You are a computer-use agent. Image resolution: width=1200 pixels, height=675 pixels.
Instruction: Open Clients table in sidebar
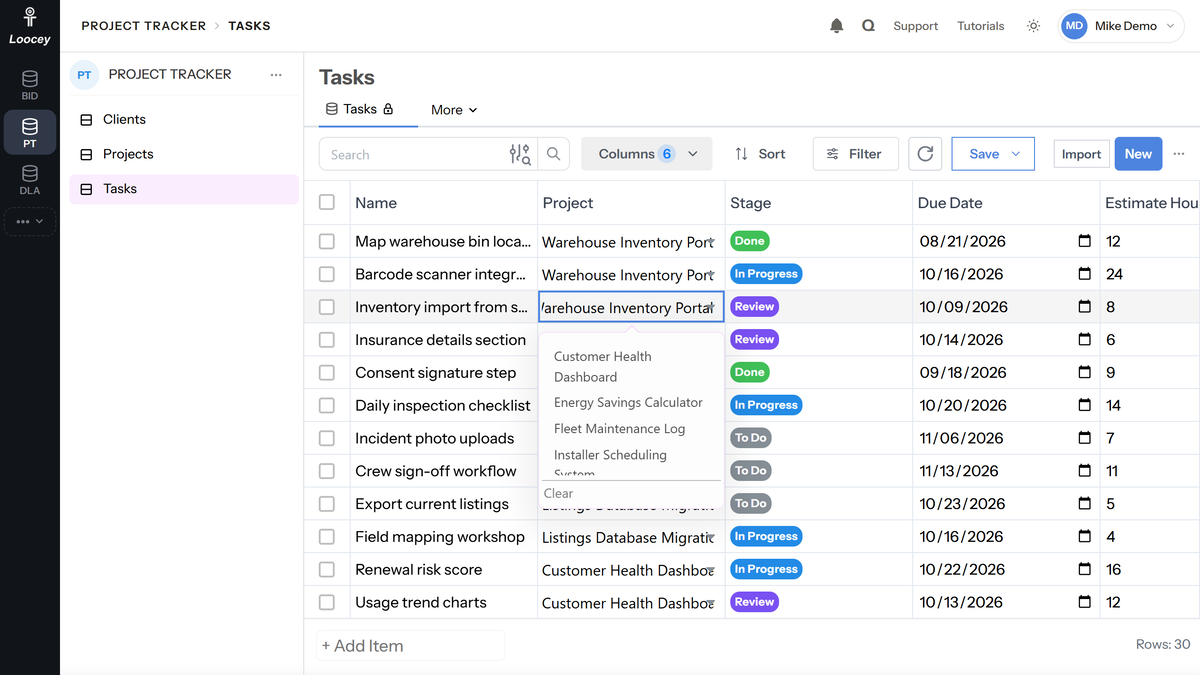pos(184,119)
